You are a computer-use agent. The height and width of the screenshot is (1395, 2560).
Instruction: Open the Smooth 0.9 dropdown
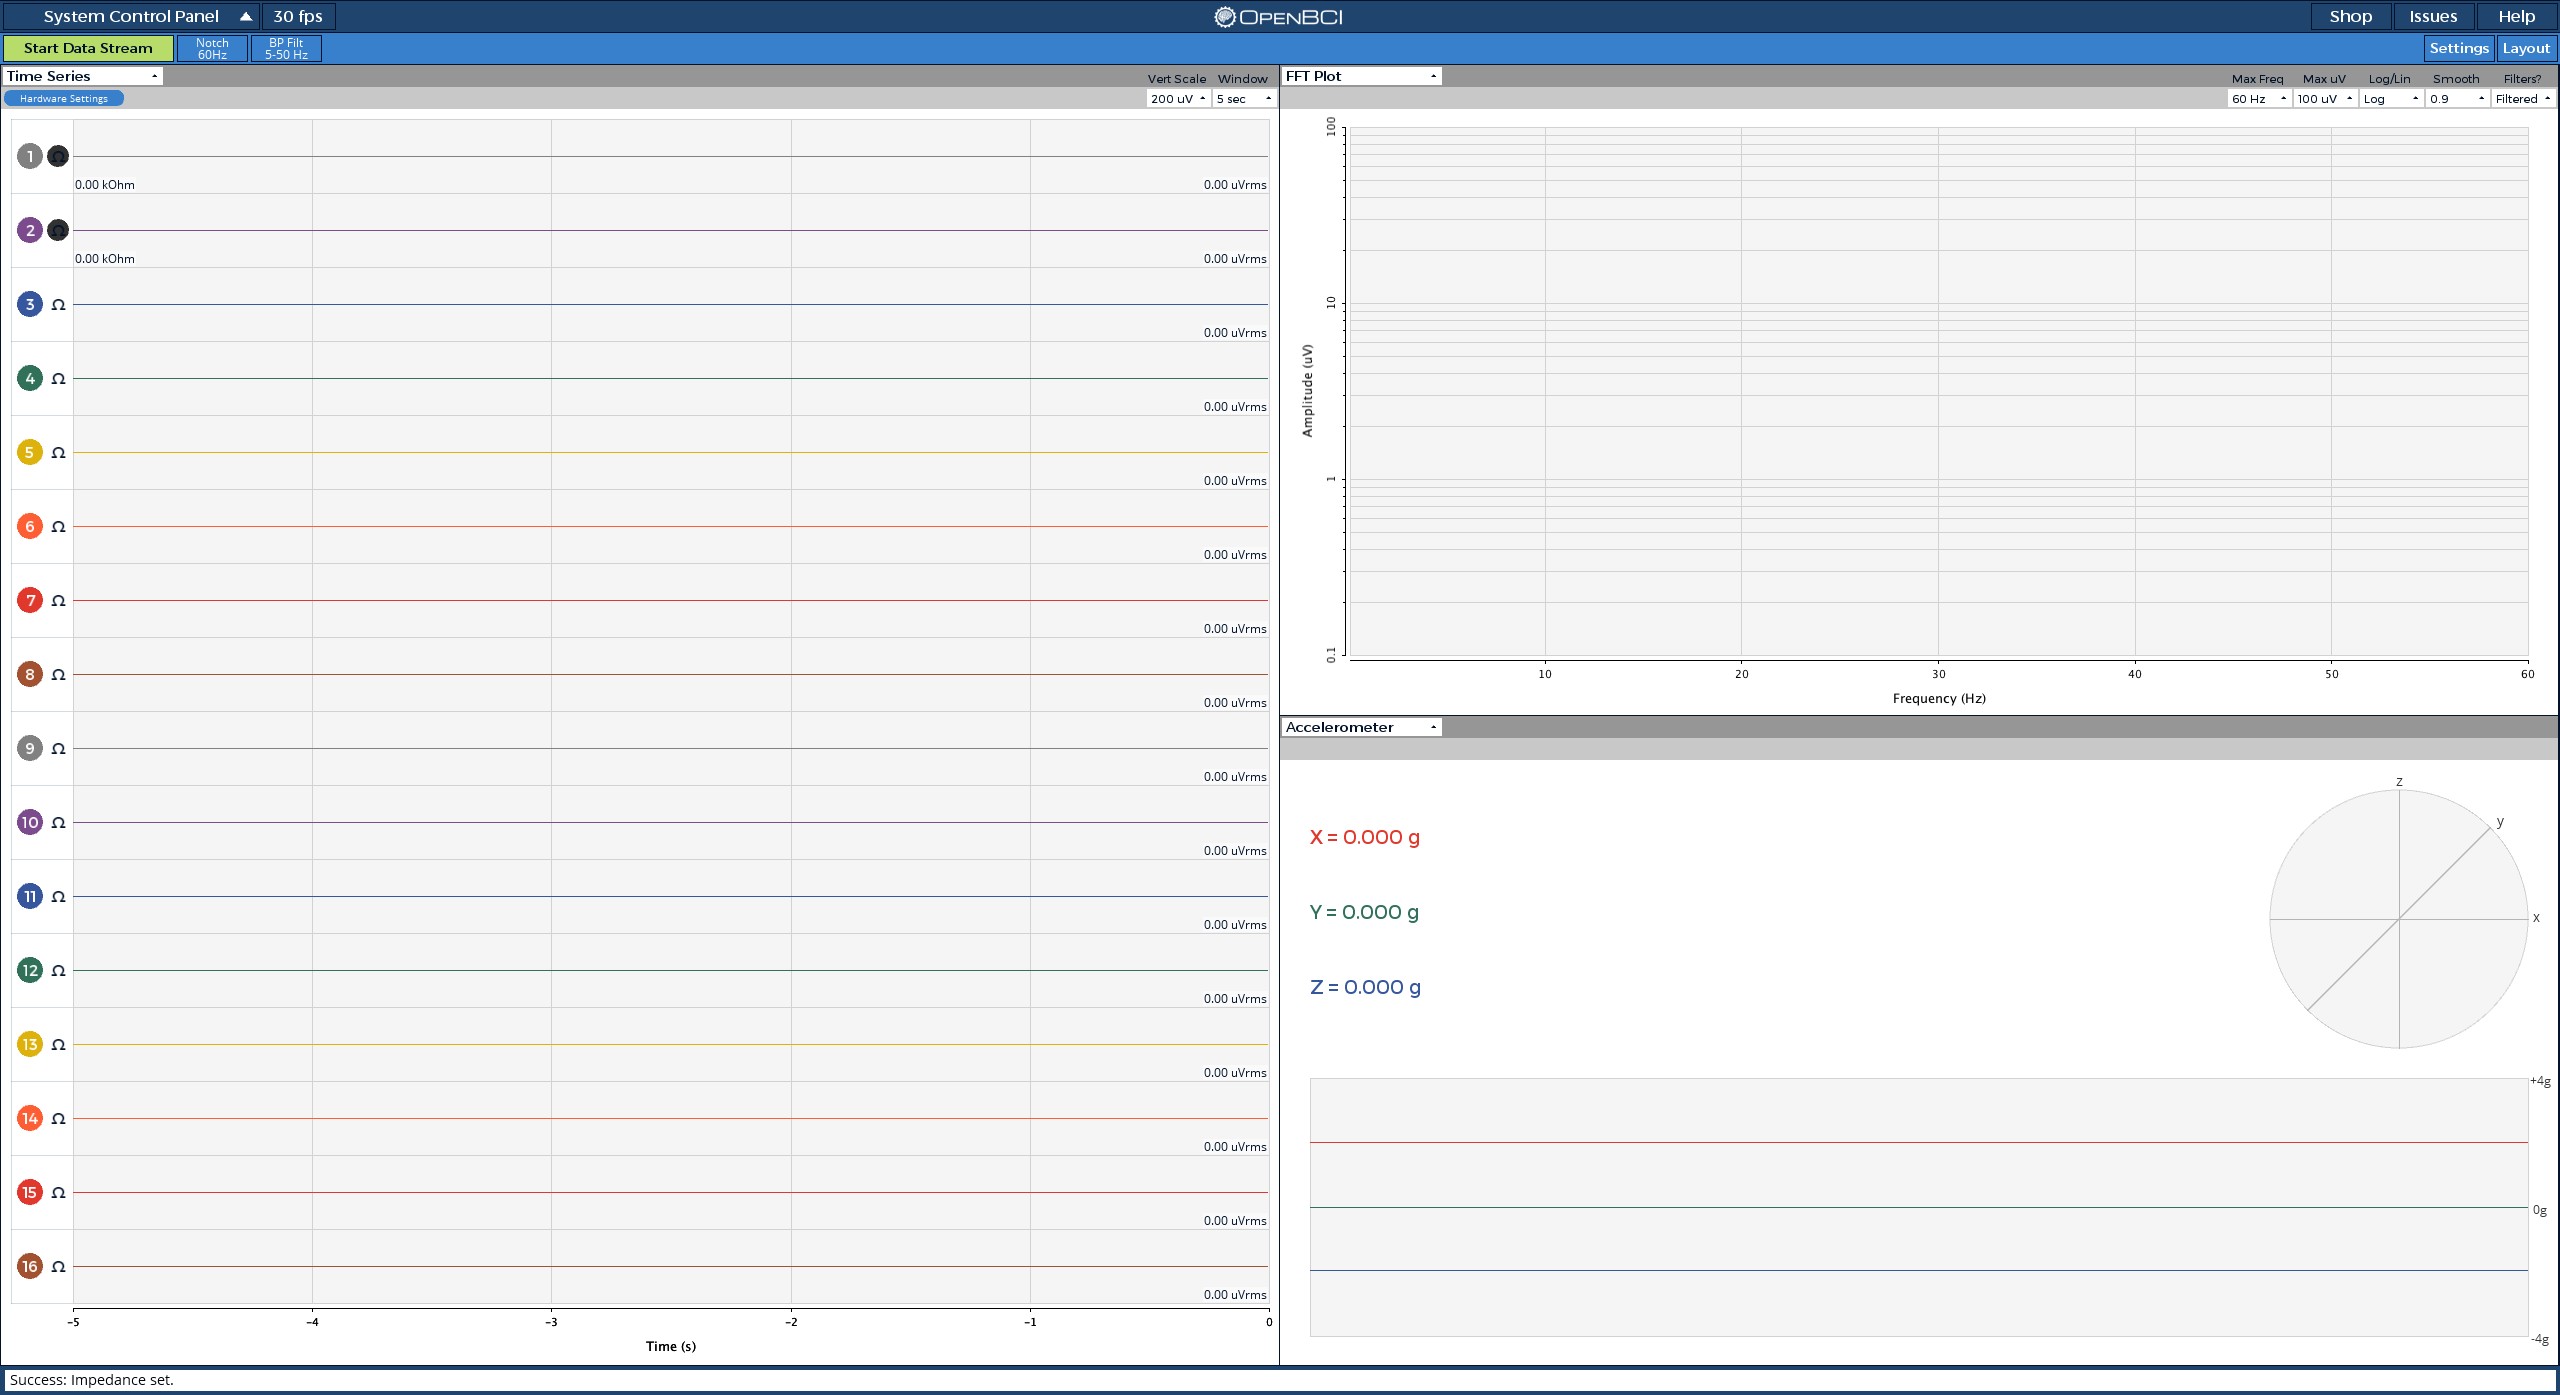(x=2457, y=99)
